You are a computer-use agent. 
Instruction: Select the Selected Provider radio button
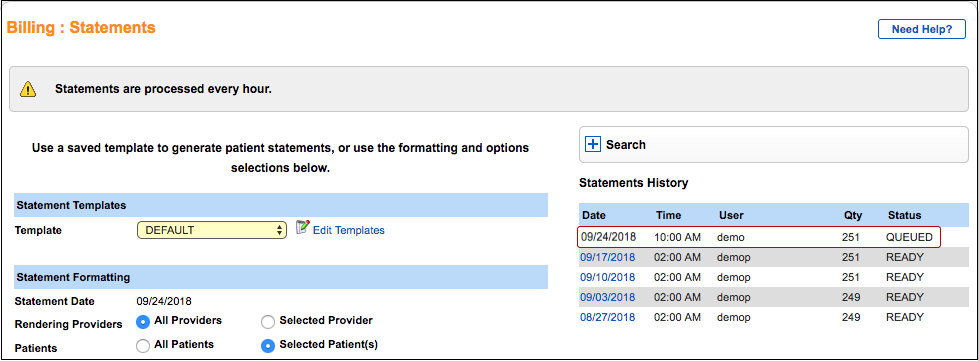(268, 322)
